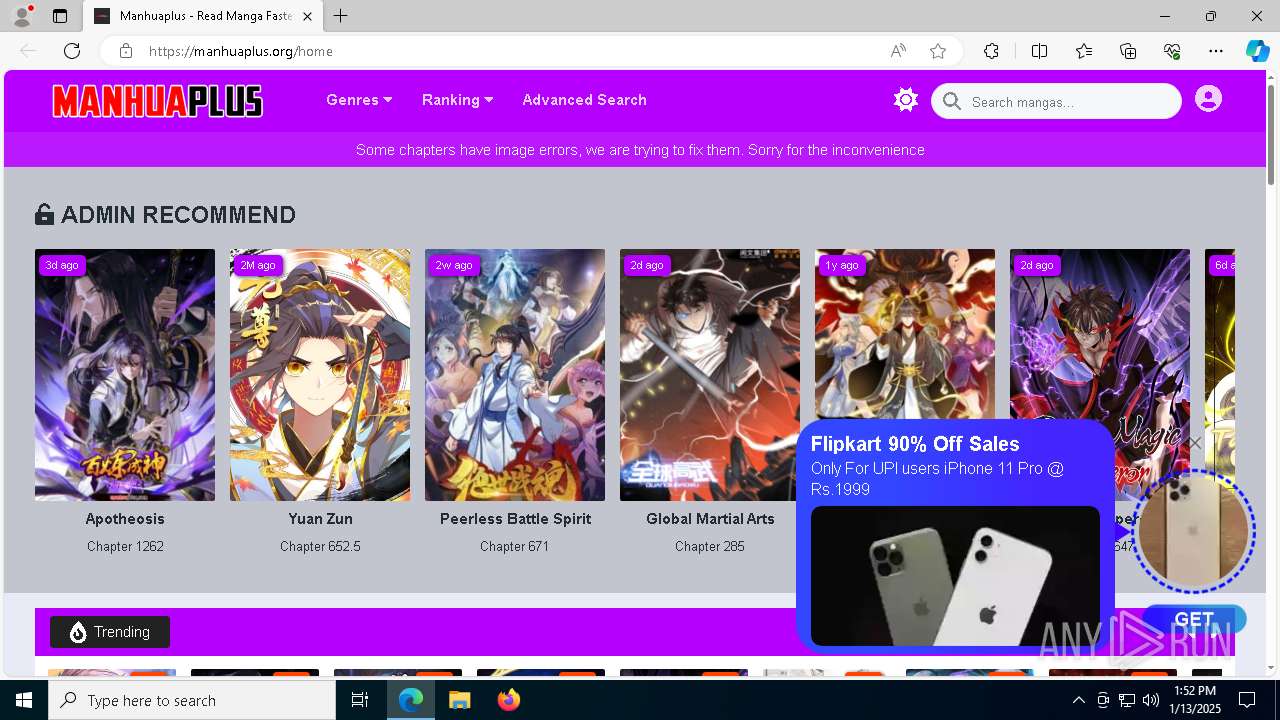
Task: Click the ManhuaPlus logo
Action: click(x=157, y=101)
